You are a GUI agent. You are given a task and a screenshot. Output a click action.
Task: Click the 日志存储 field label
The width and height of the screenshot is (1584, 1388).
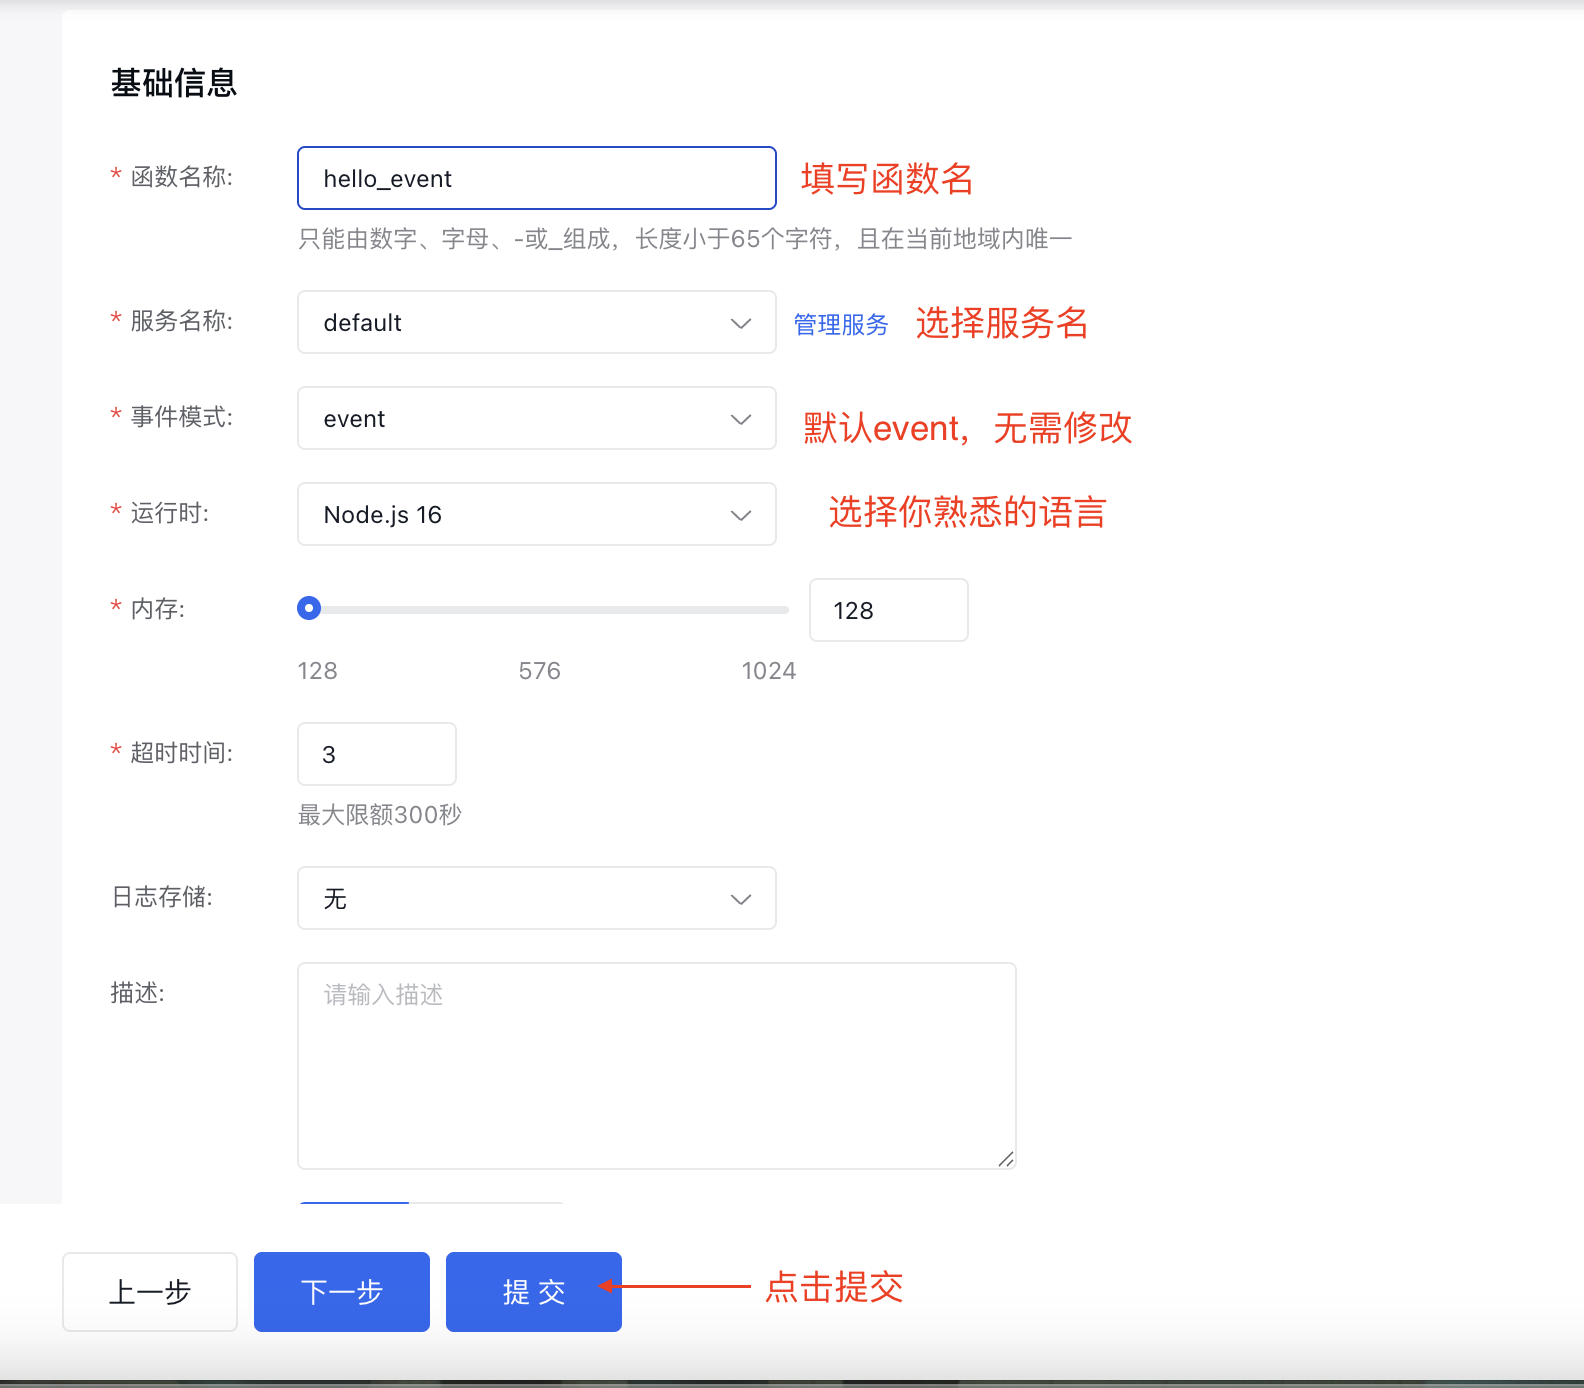click(162, 897)
